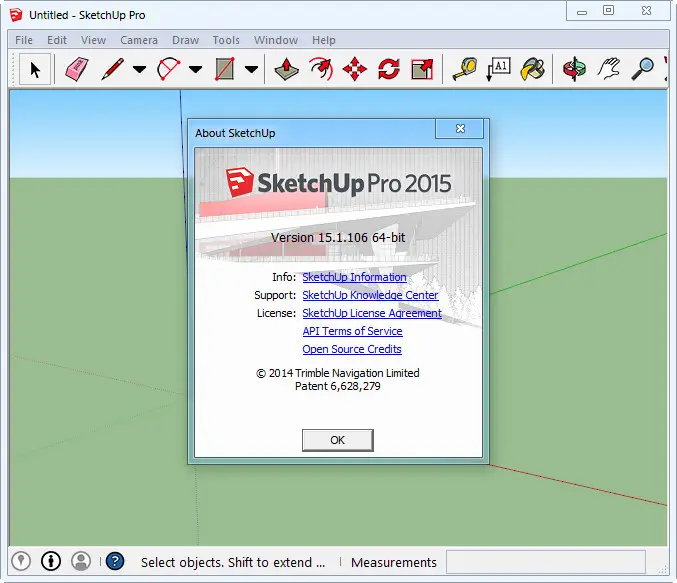Open the Tools menu
The height and width of the screenshot is (583, 677).
point(226,40)
